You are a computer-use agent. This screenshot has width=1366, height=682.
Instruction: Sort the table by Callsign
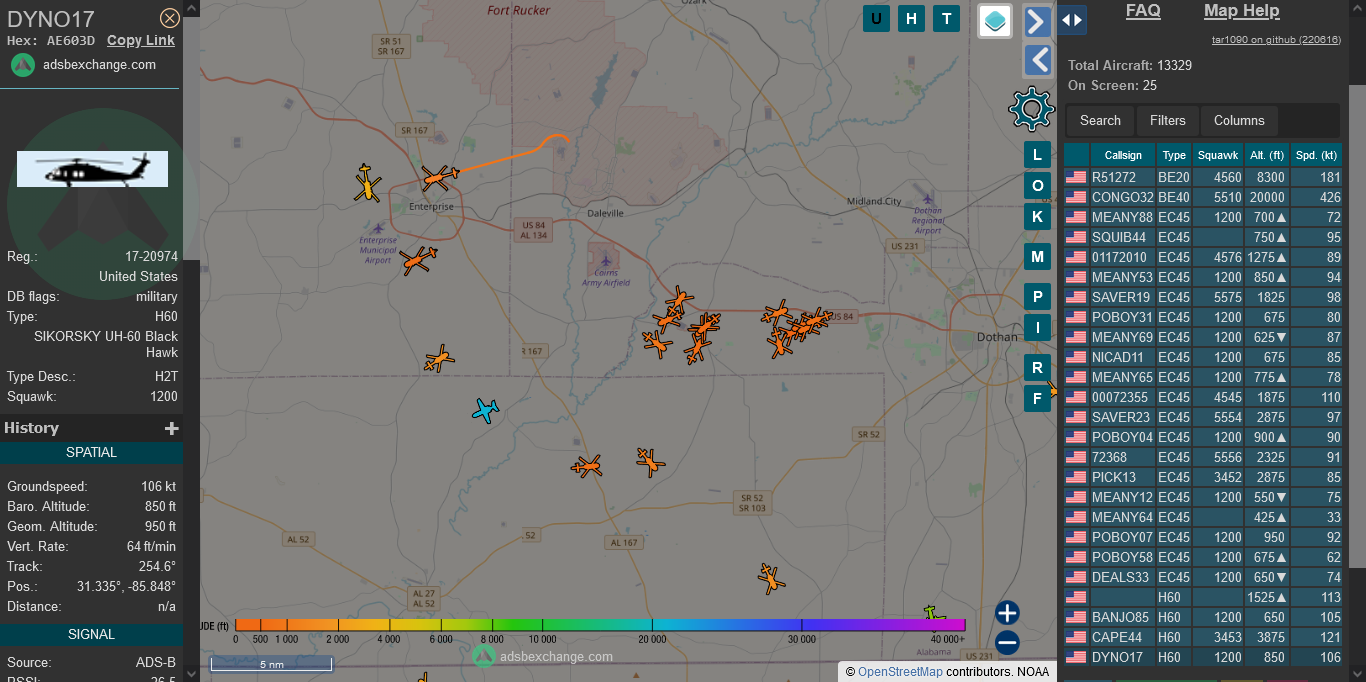click(x=1123, y=155)
